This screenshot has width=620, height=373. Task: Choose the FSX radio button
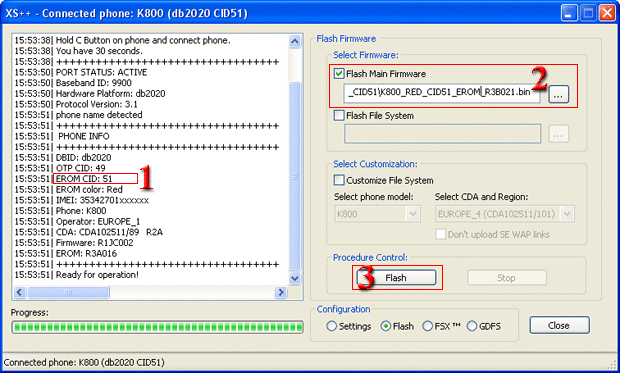coord(427,326)
